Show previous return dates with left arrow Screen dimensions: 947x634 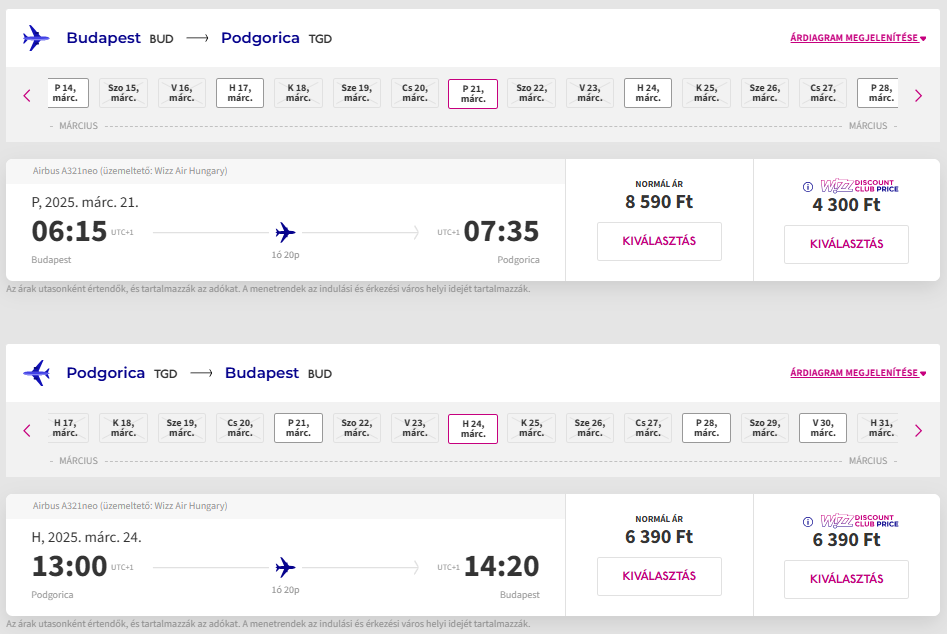click(27, 431)
